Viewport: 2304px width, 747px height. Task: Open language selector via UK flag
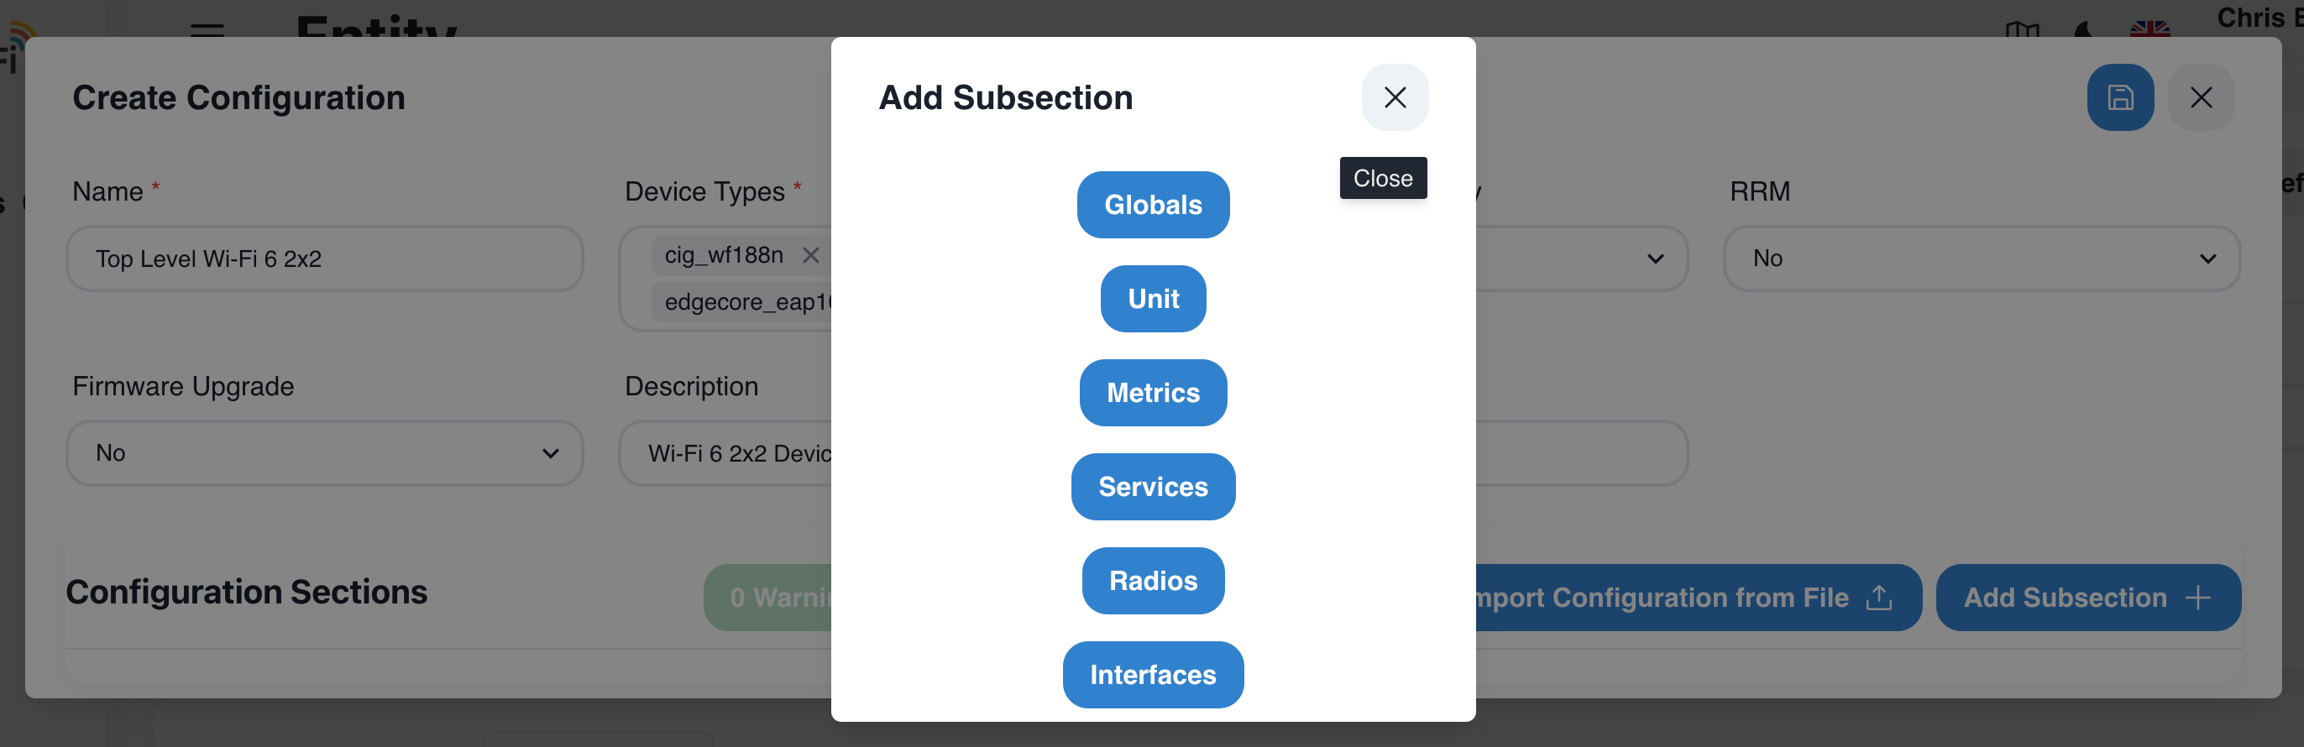pos(2149,29)
